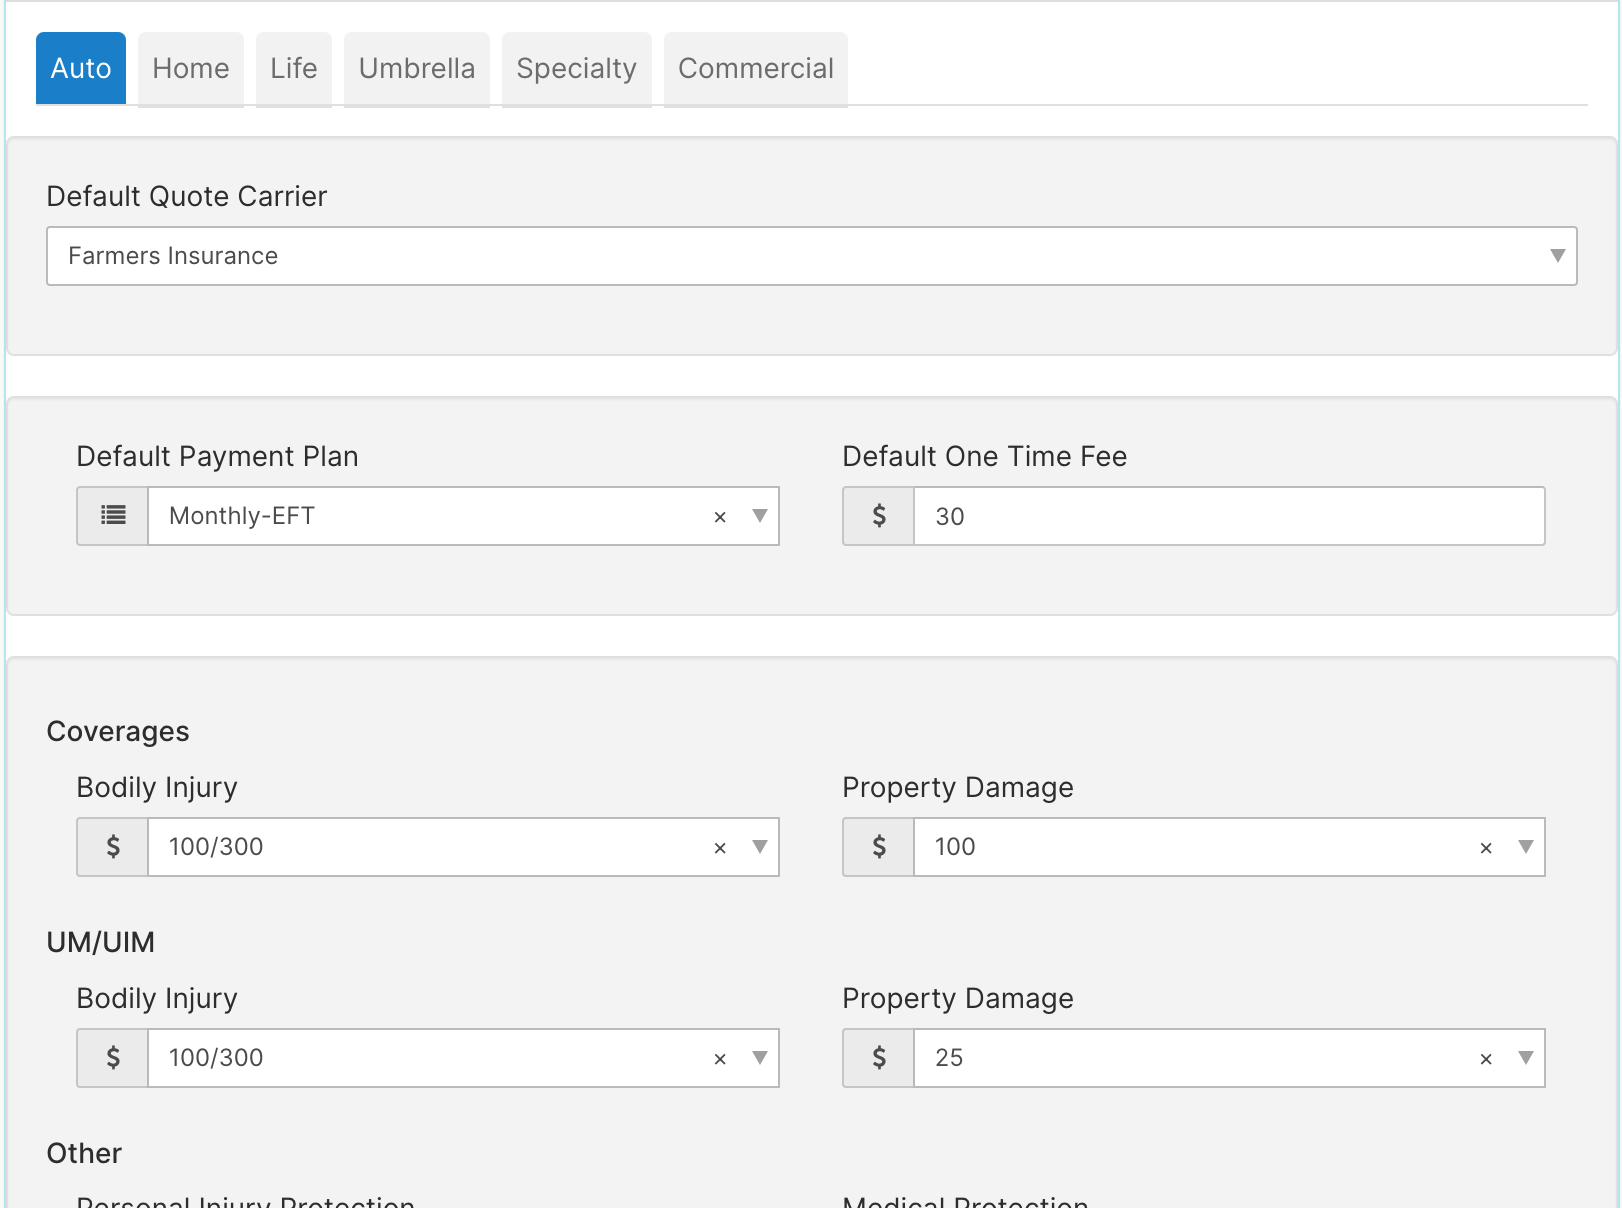The width and height of the screenshot is (1622, 1208).
Task: Select the Specialty tab
Action: coord(576,68)
